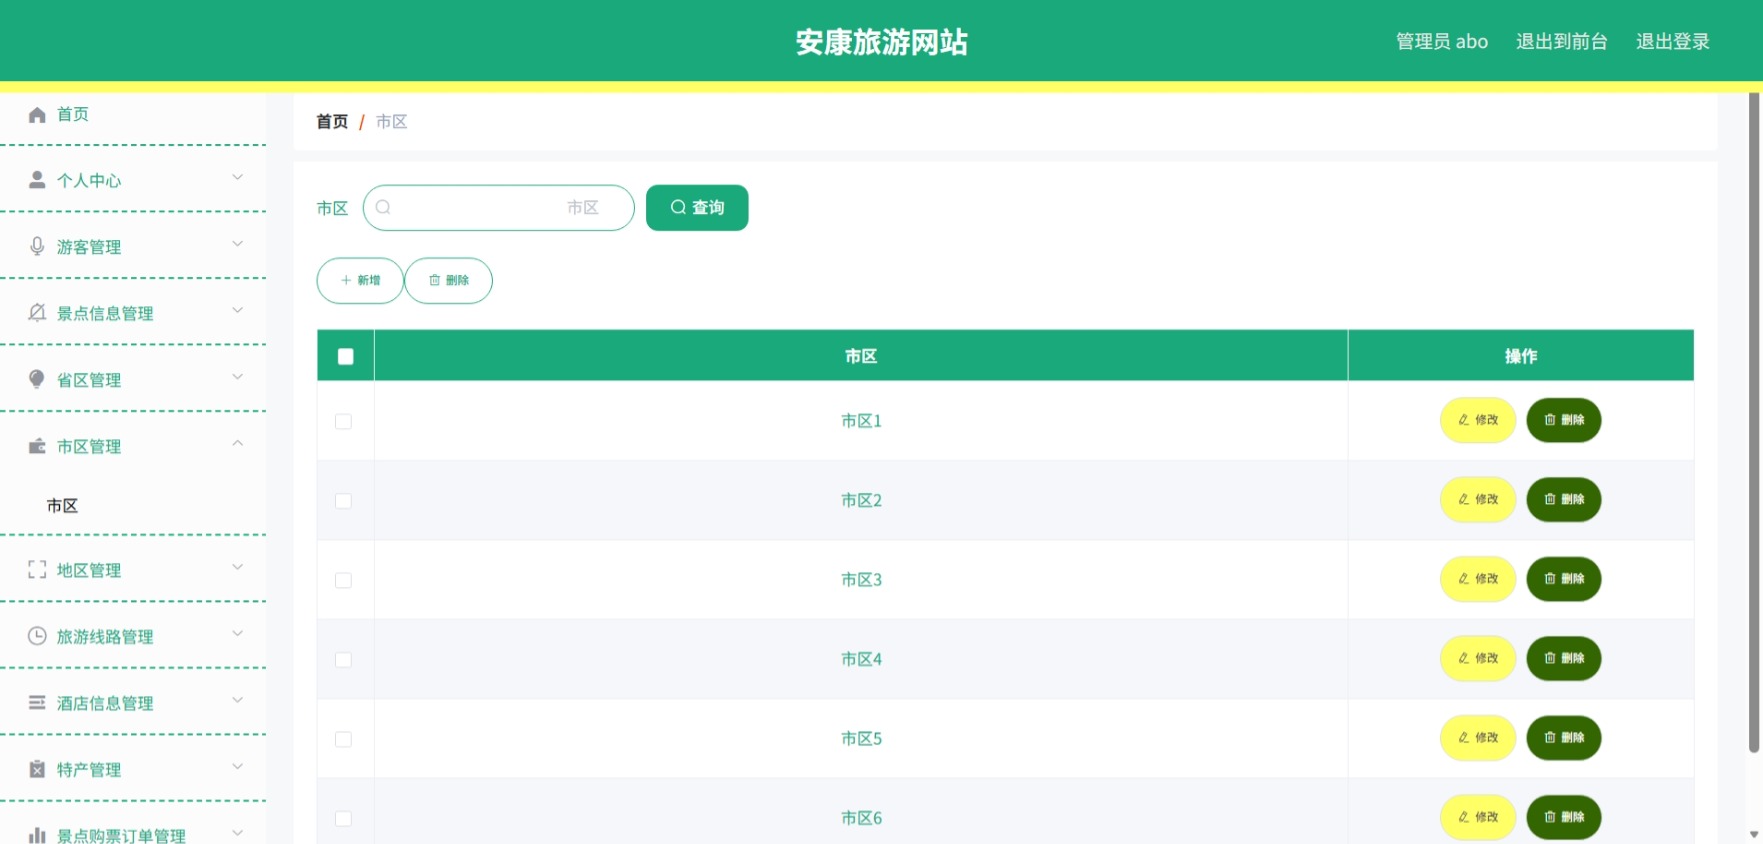Focus the 市区 search input field
The width and height of the screenshot is (1763, 844).
(498, 208)
